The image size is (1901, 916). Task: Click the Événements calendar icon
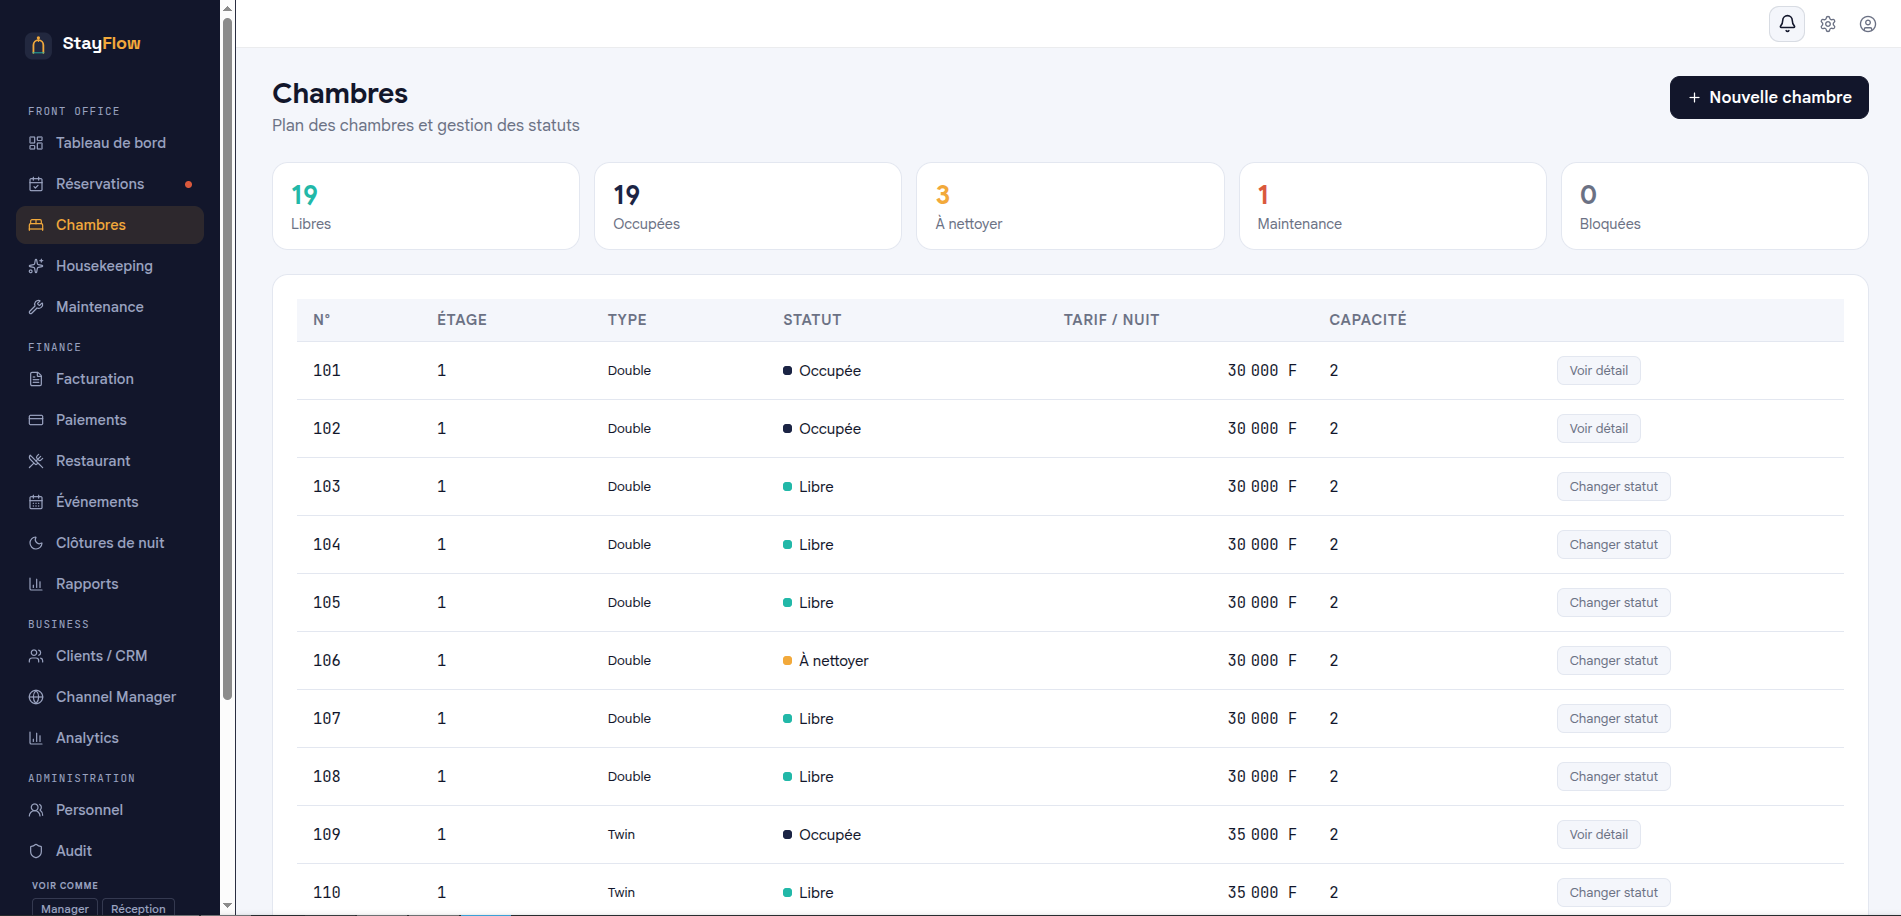point(36,502)
